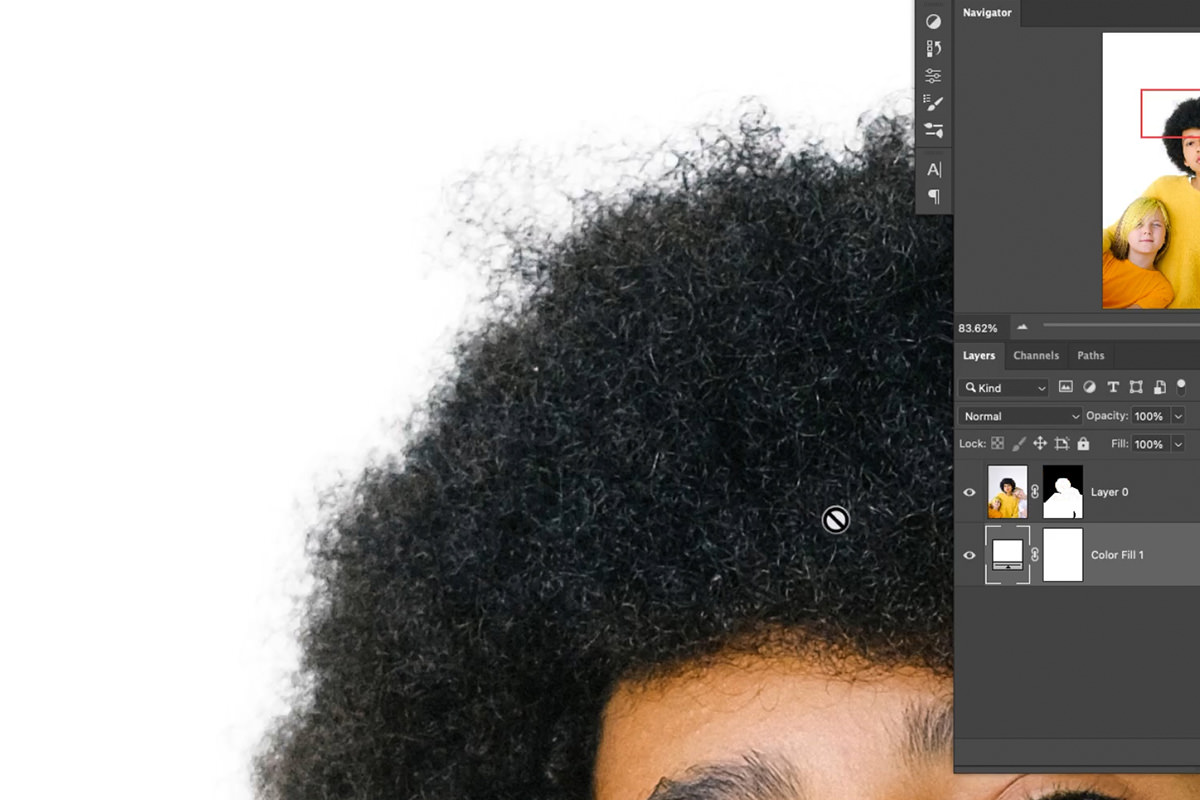Switch to the Channels tab
Image resolution: width=1200 pixels, height=800 pixels.
tap(1036, 355)
